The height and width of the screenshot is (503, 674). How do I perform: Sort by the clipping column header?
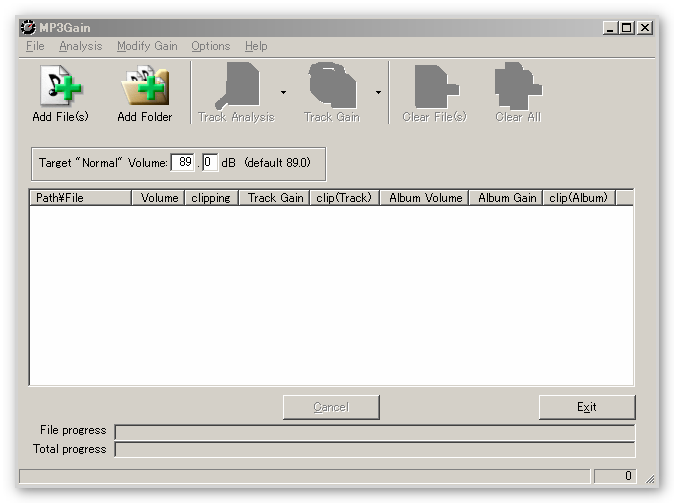pos(211,198)
